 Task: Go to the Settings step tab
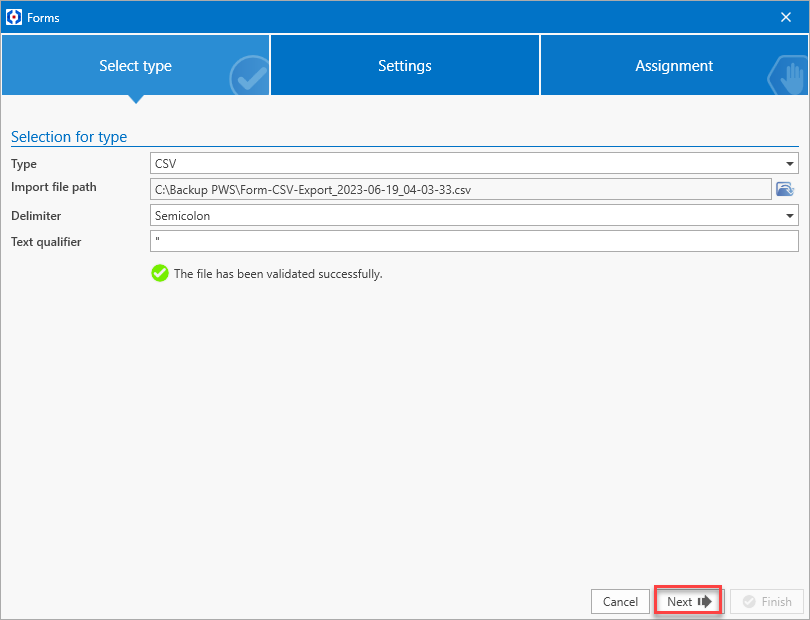click(x=405, y=65)
